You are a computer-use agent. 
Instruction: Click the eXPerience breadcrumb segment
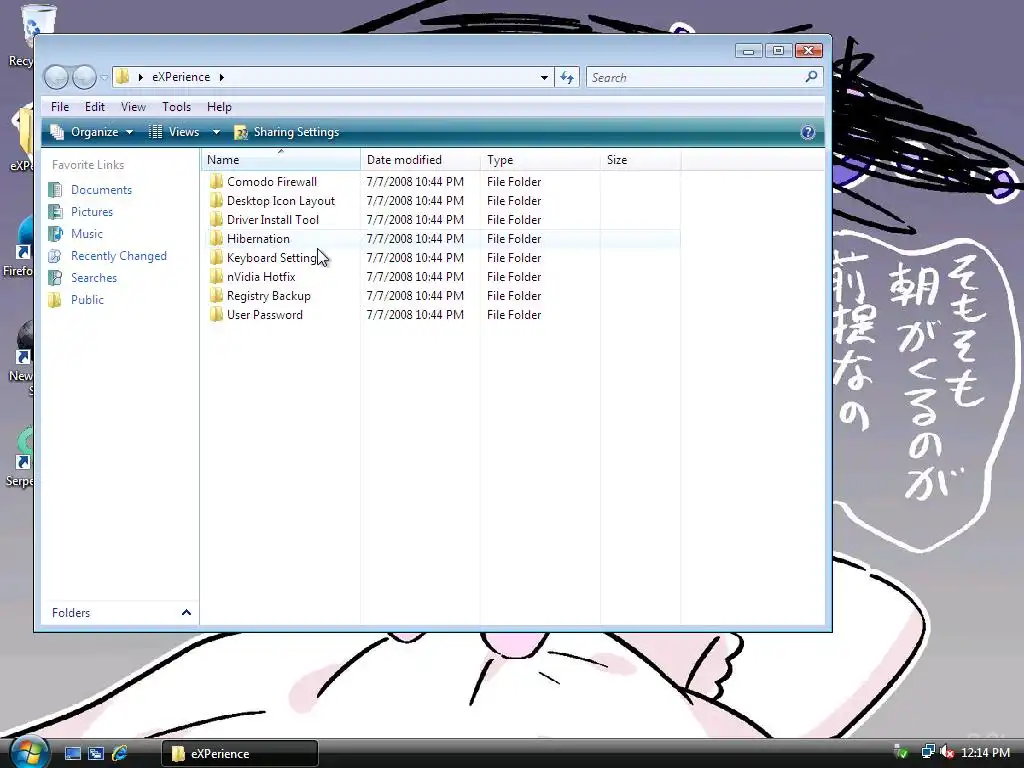click(x=181, y=77)
